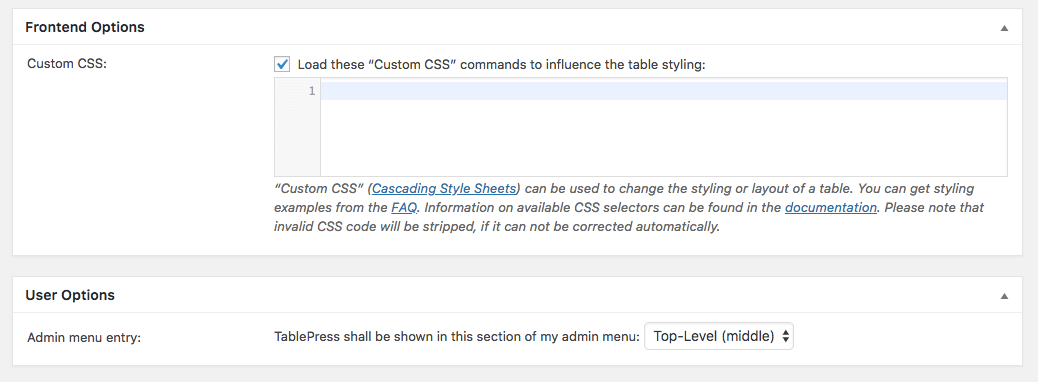Click the Frontend Options heading
Image resolution: width=1038 pixels, height=382 pixels.
click(x=85, y=27)
